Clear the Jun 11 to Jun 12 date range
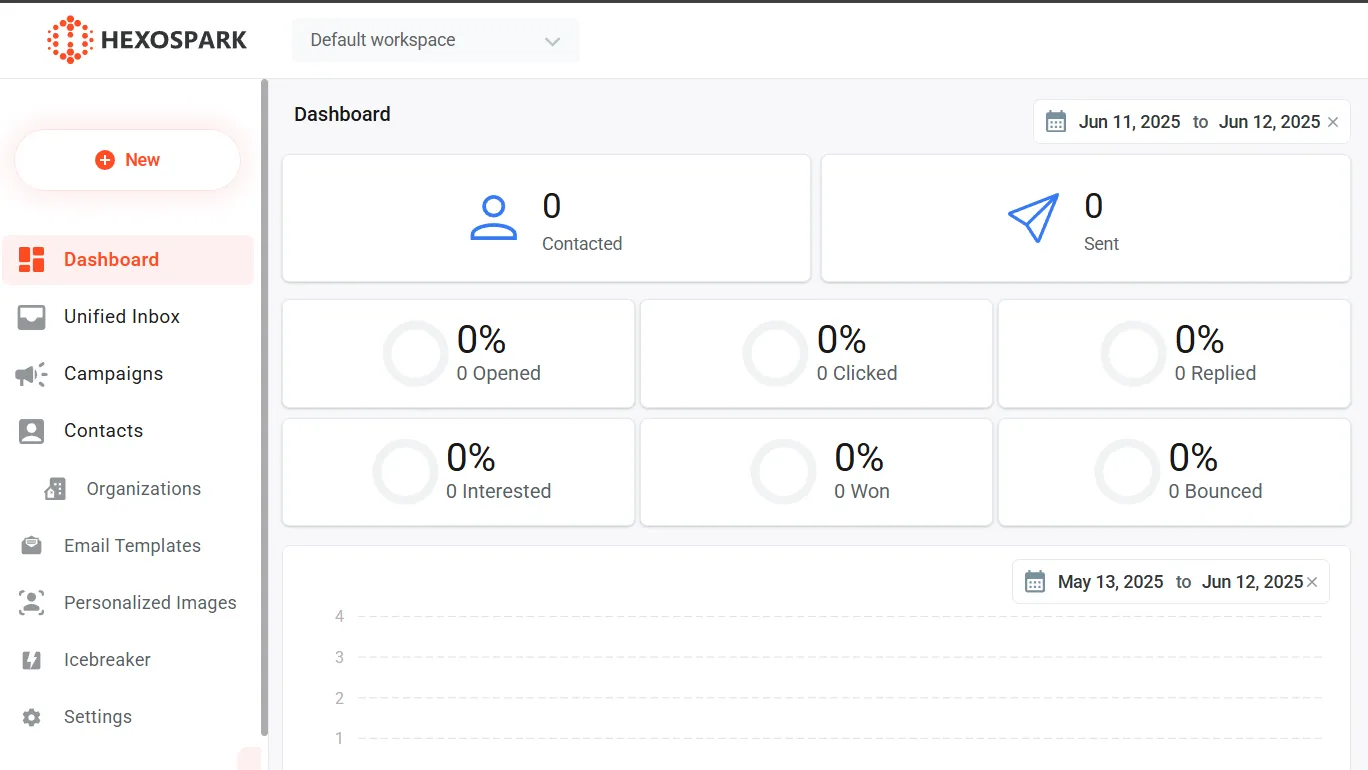 [1333, 122]
